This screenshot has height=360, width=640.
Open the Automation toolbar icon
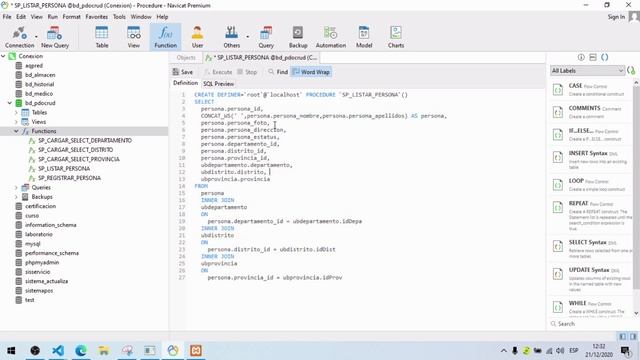(331, 37)
